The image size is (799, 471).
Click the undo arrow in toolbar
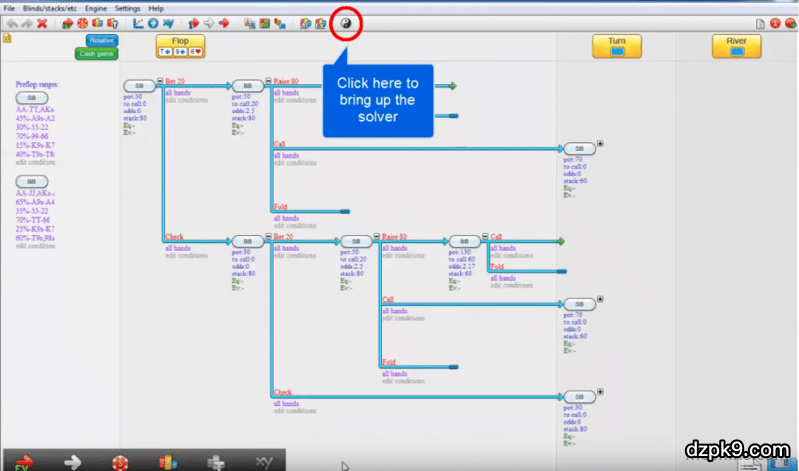tap(12, 23)
